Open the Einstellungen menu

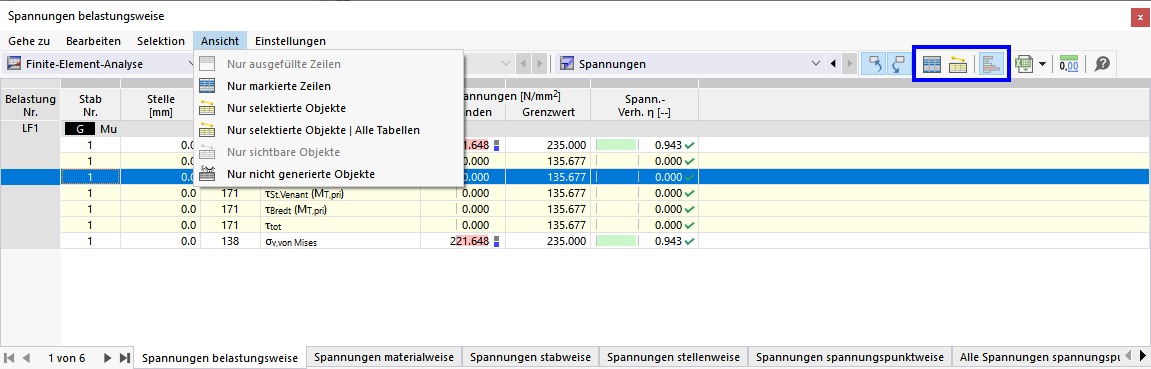(x=290, y=41)
